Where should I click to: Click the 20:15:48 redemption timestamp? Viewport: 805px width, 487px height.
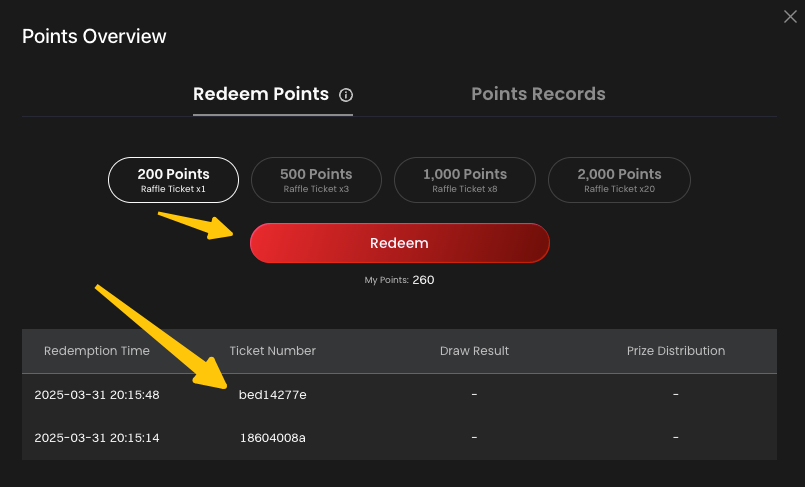97,395
